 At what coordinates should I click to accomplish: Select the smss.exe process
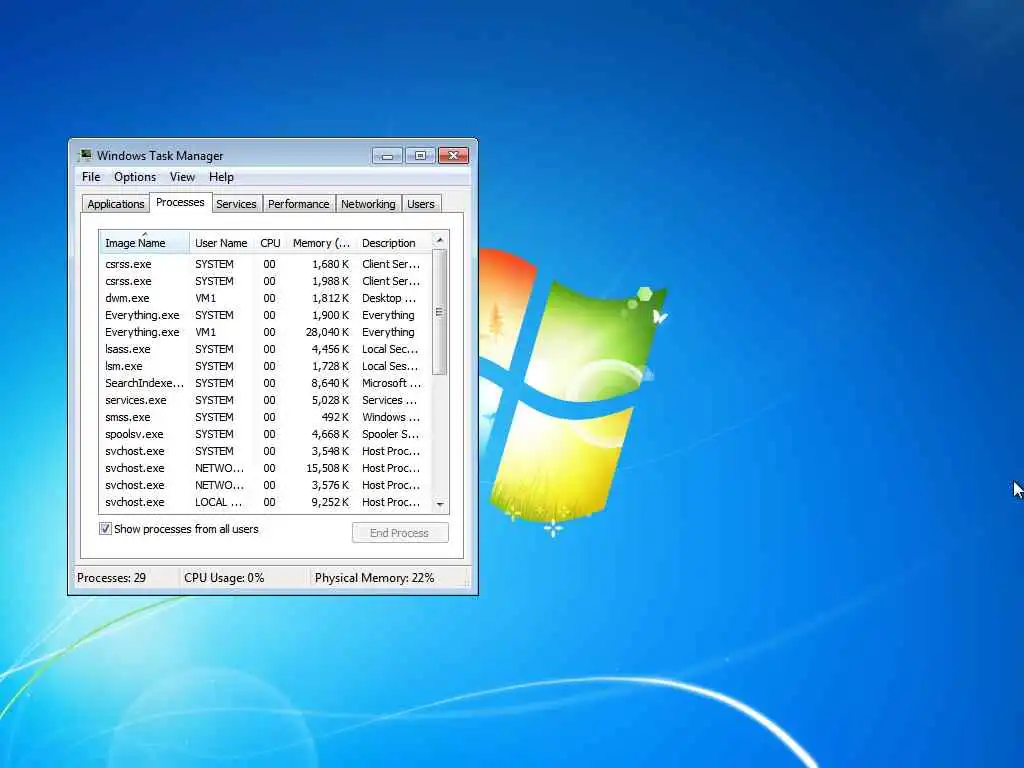[265, 417]
